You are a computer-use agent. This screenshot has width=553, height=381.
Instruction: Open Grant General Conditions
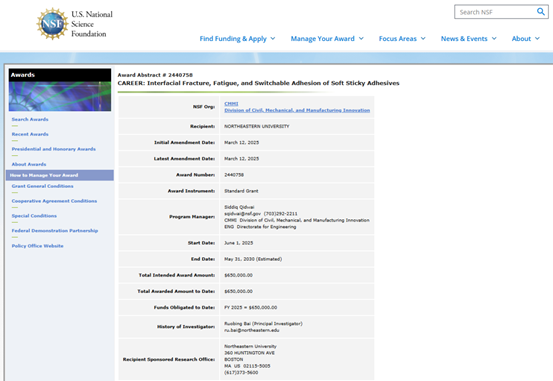click(x=42, y=186)
